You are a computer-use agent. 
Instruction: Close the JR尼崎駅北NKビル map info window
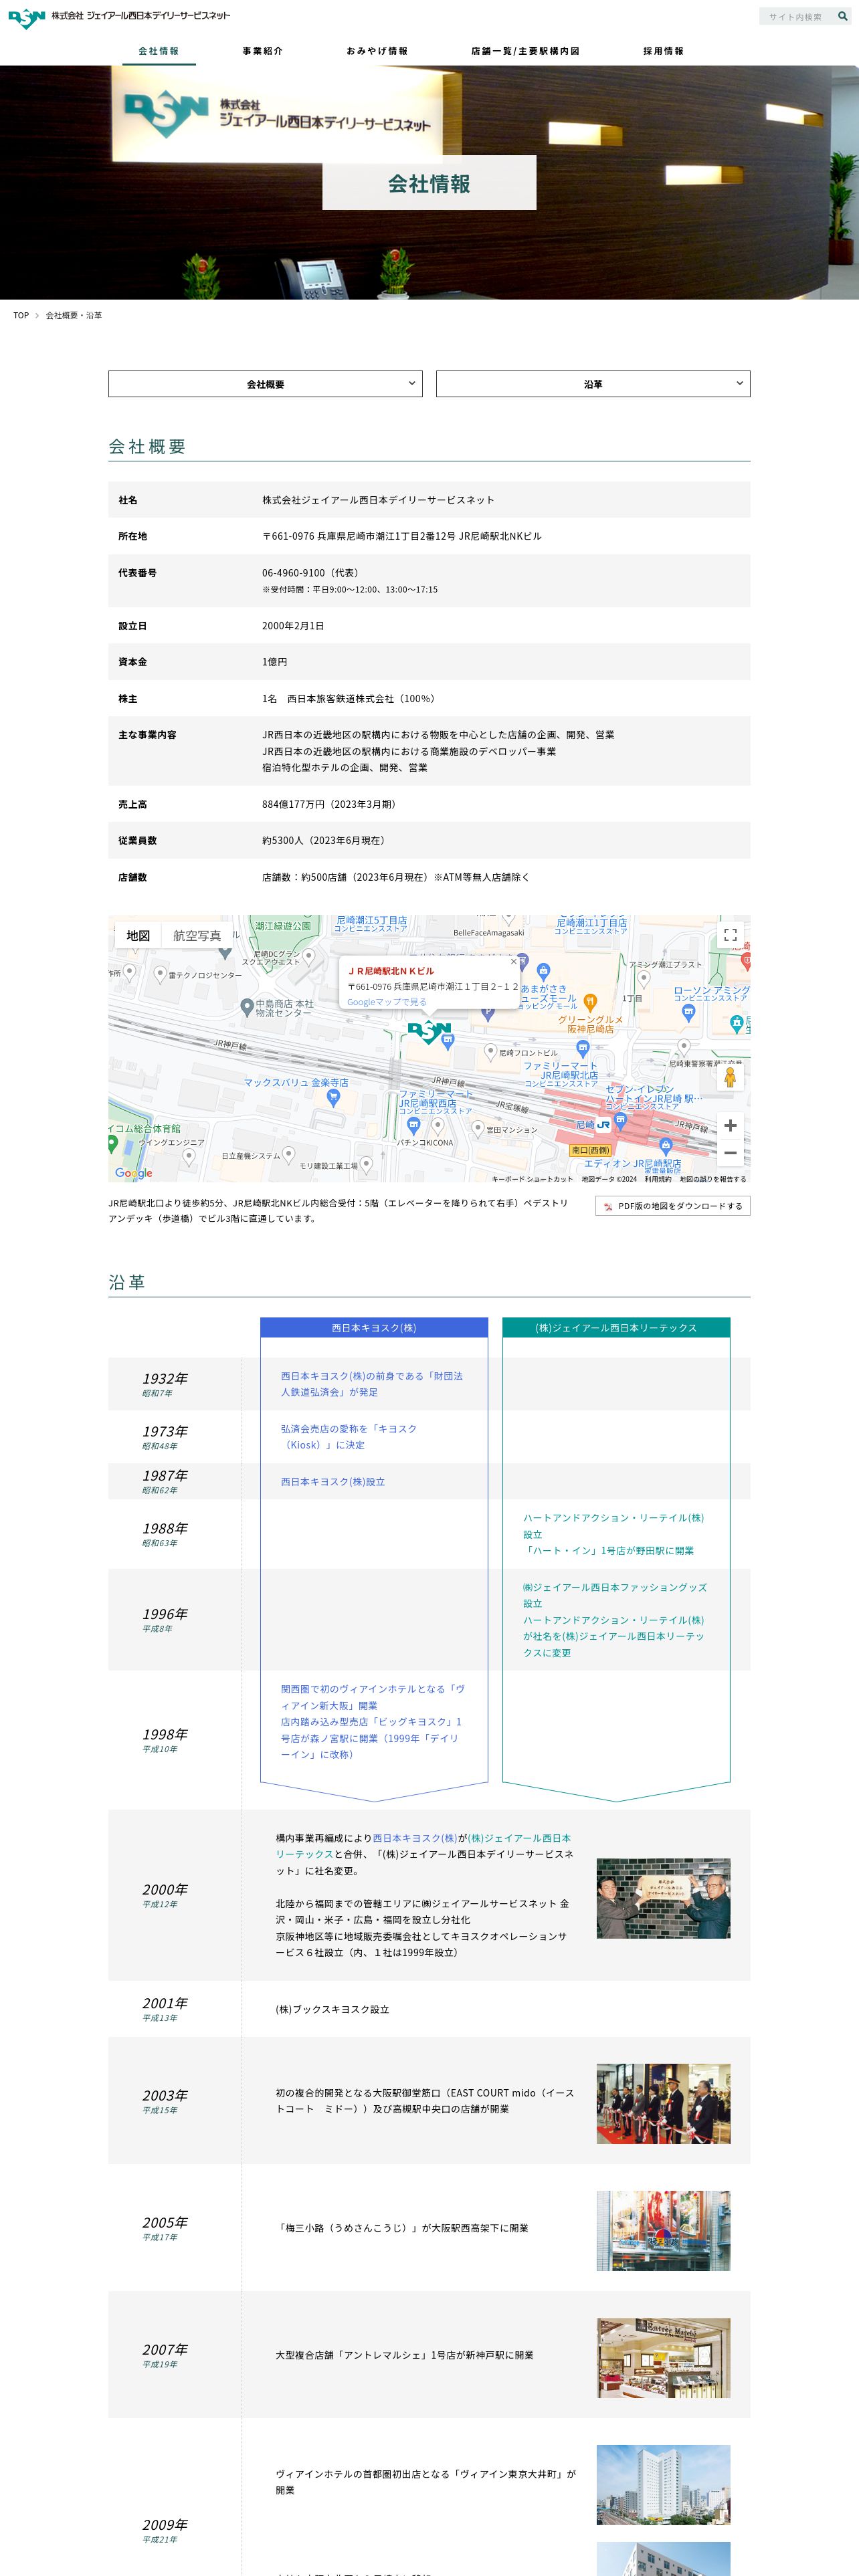click(x=514, y=962)
